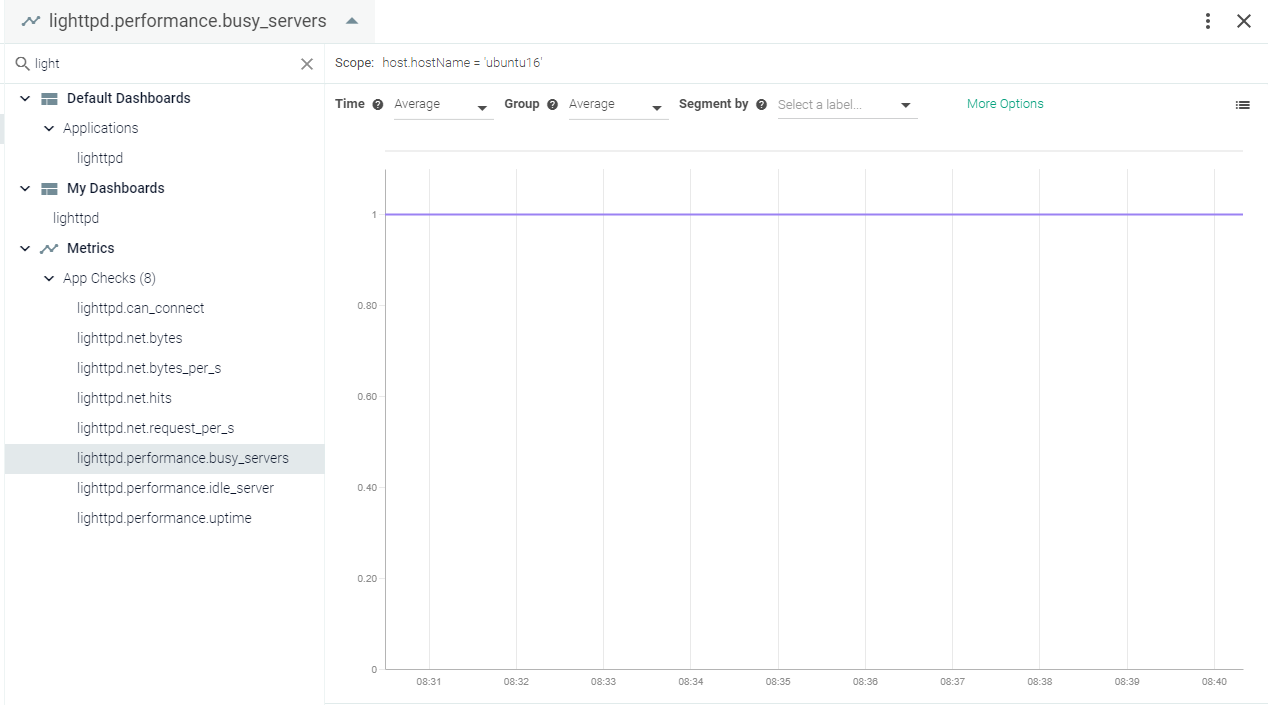Collapse the My Dashboards section
This screenshot has height=705, width=1268.
tap(25, 188)
